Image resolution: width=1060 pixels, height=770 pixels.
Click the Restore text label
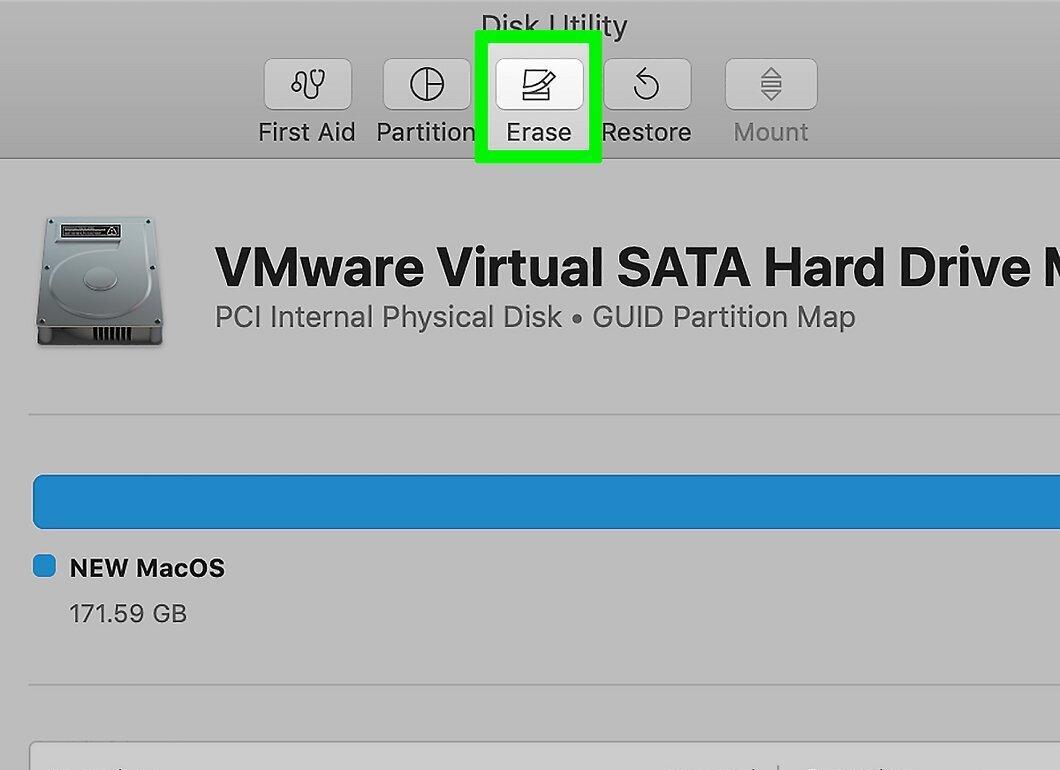coord(646,132)
